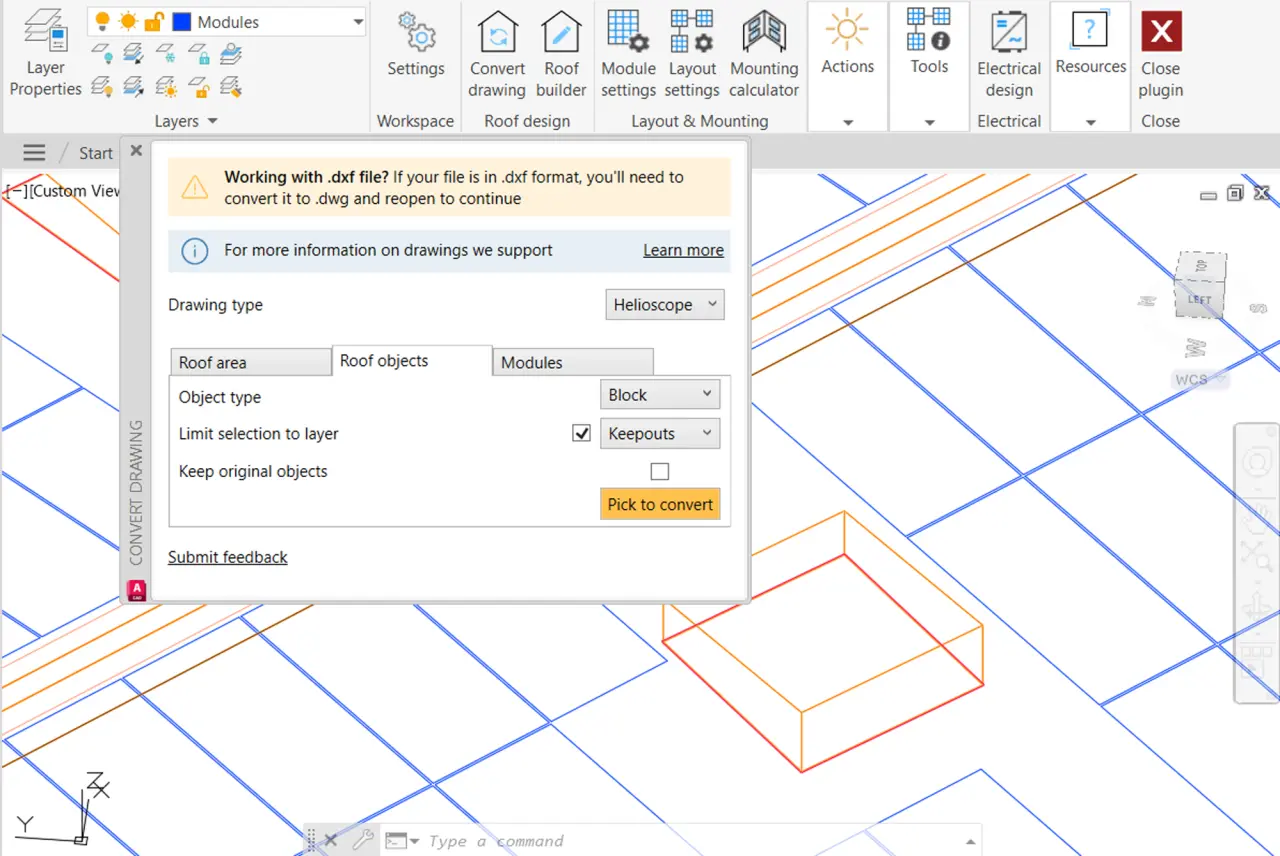The image size is (1280, 856).
Task: Open the Tools menu
Action: tap(929, 66)
